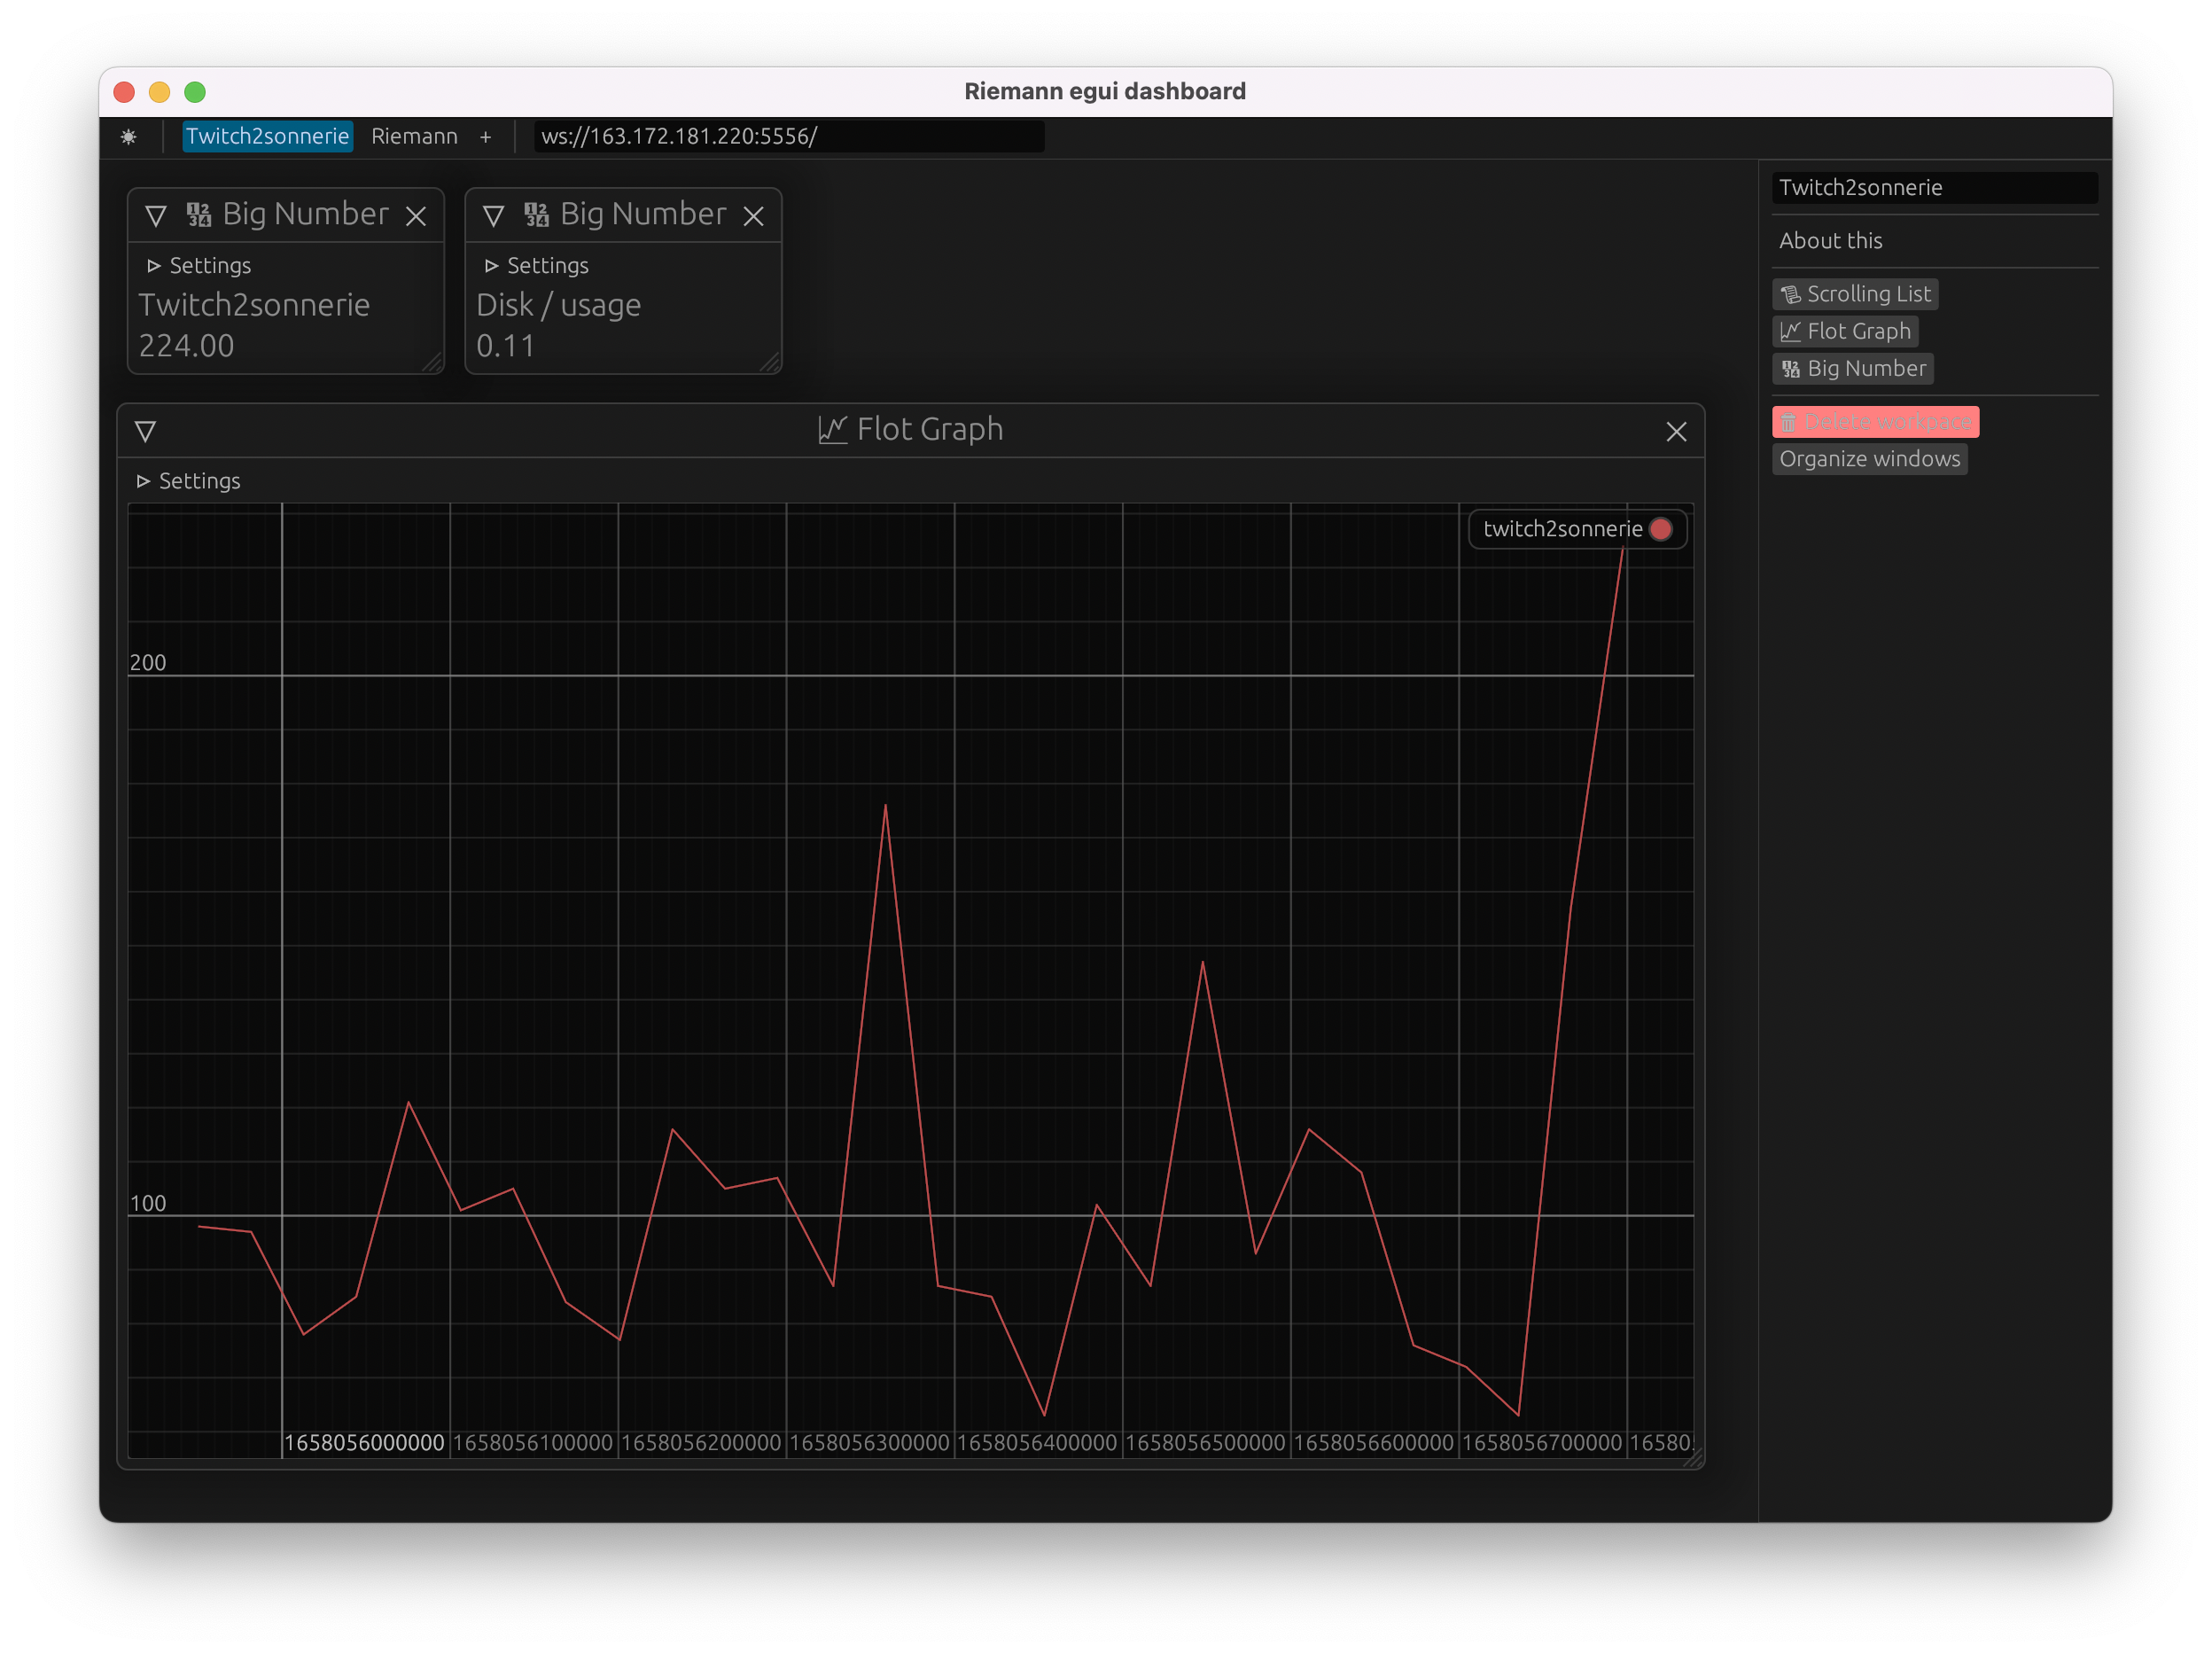Image resolution: width=2212 pixels, height=1654 pixels.
Task: Collapse the Twitch2sonnerie Big Number window triangle
Action: [155, 215]
